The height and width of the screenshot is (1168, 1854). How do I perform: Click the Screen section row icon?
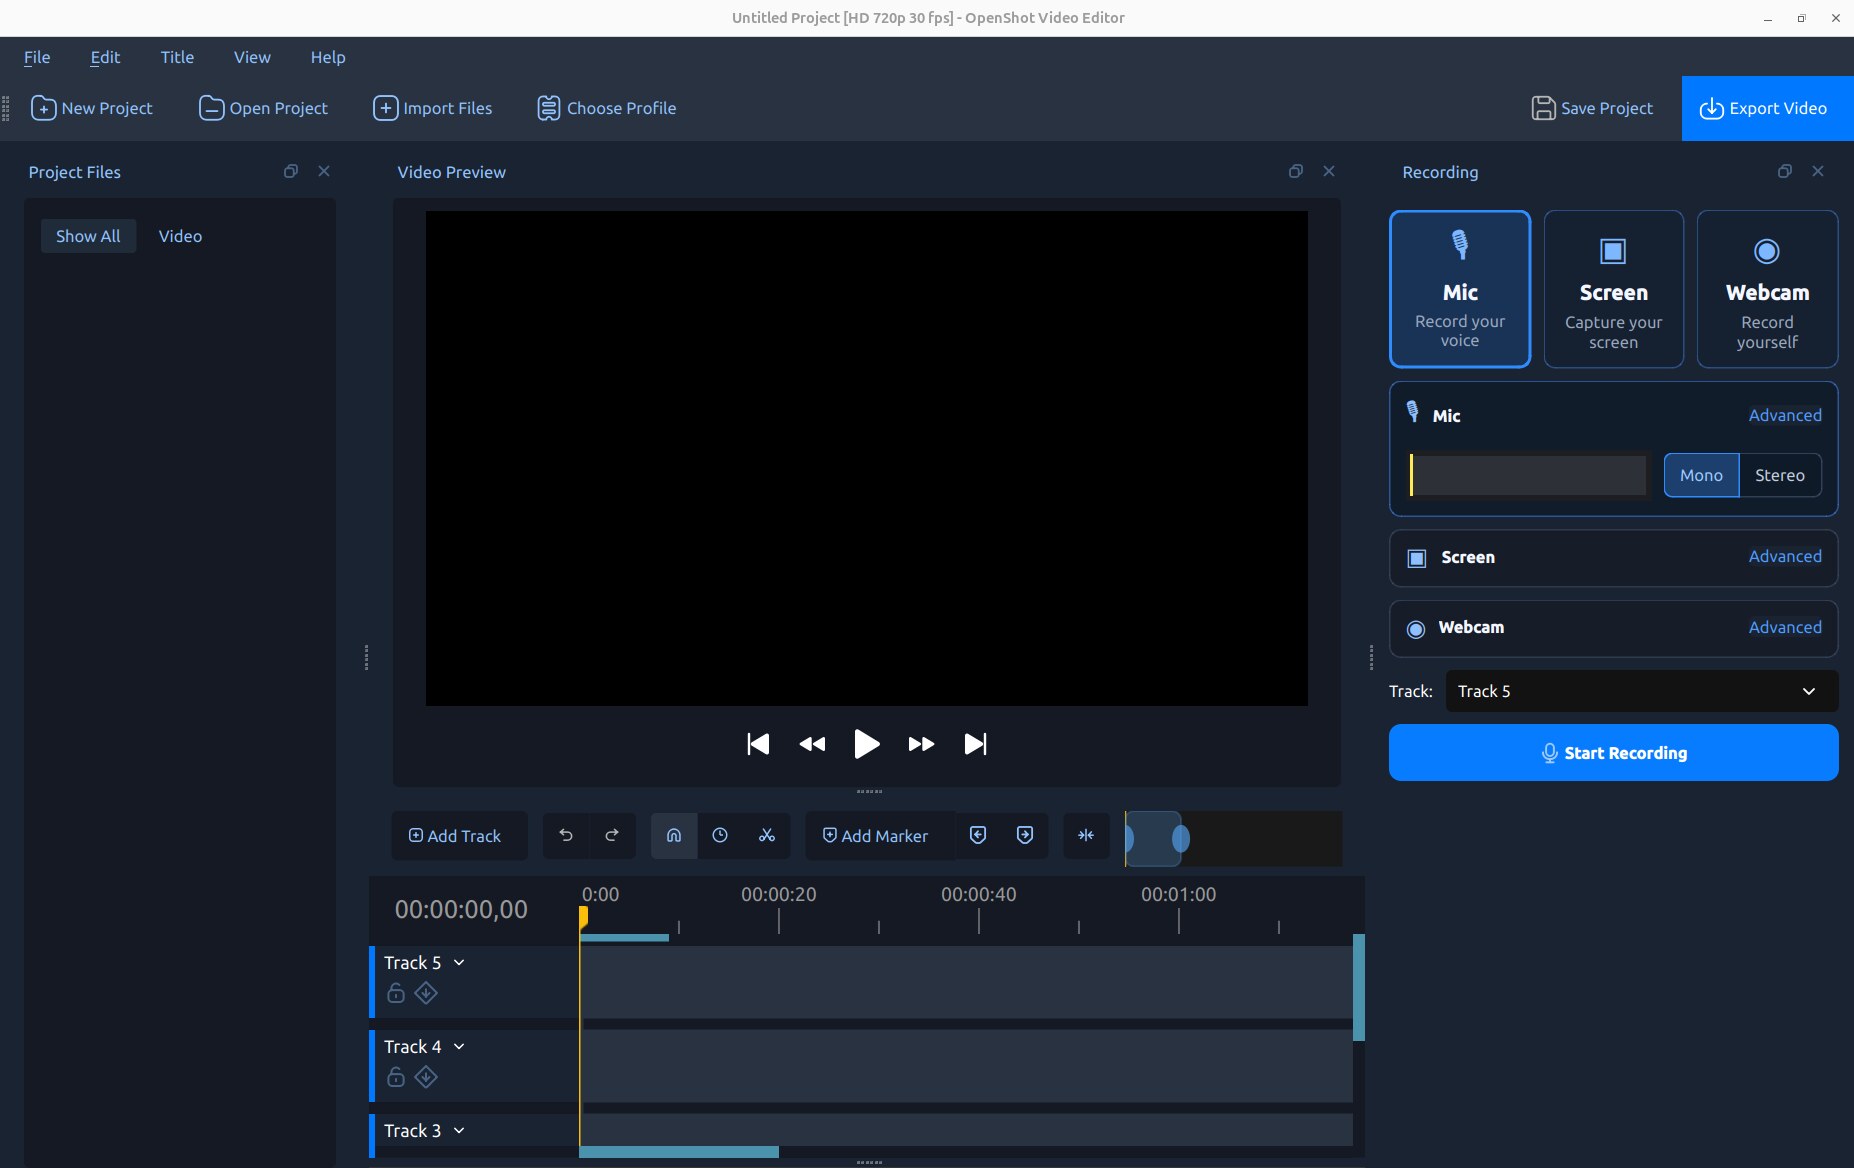(x=1417, y=558)
